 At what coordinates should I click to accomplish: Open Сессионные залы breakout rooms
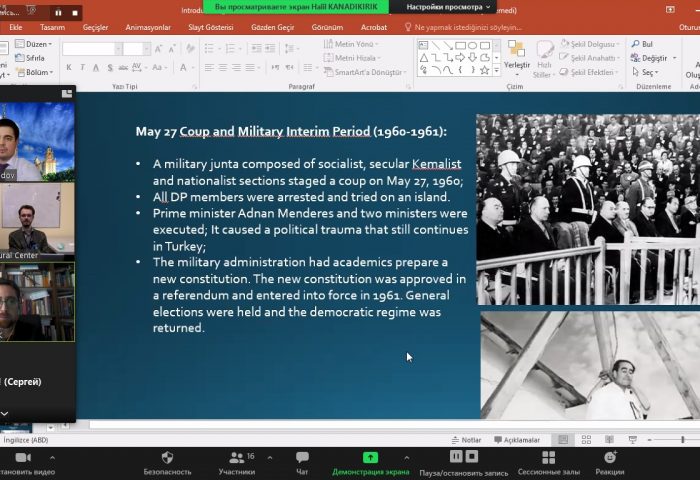pyautogui.click(x=548, y=458)
